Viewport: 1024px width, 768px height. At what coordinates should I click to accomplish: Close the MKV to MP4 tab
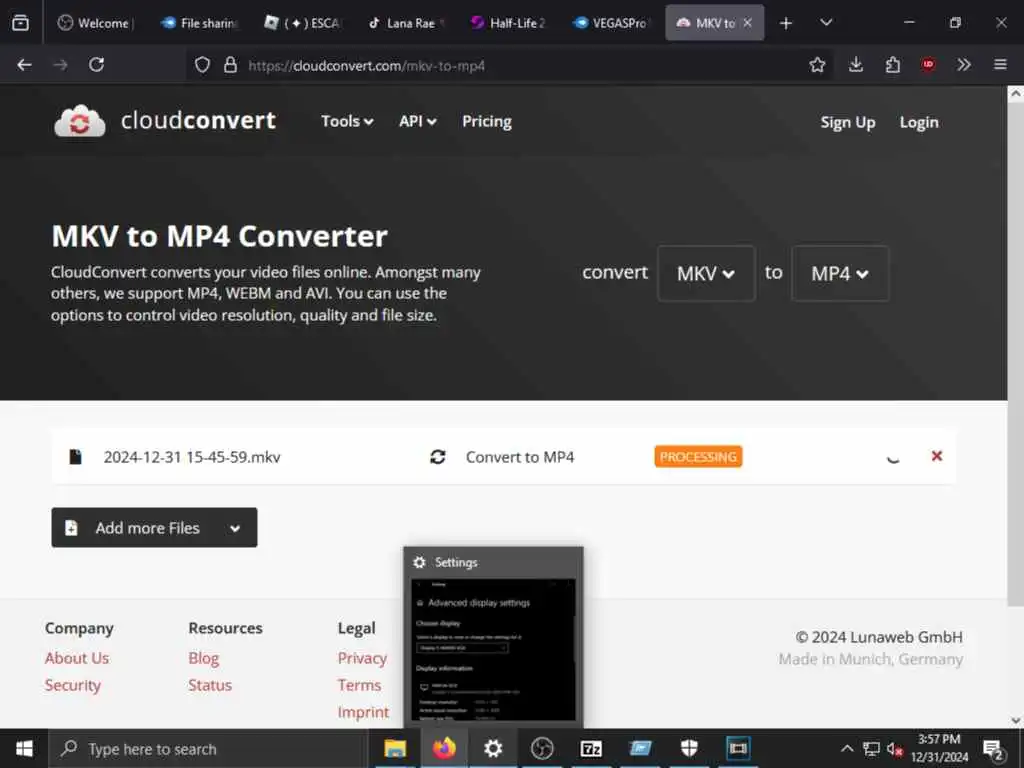tap(748, 23)
